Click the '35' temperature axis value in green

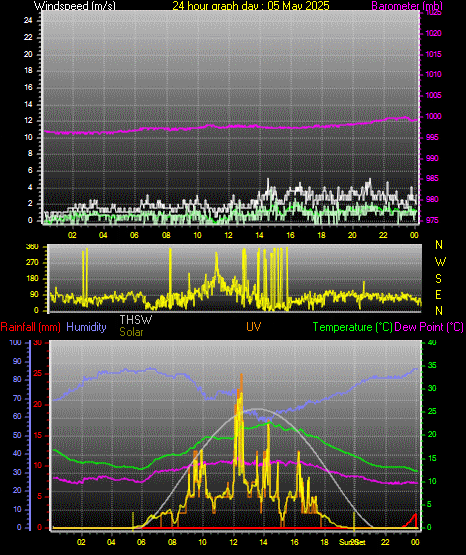coord(432,365)
